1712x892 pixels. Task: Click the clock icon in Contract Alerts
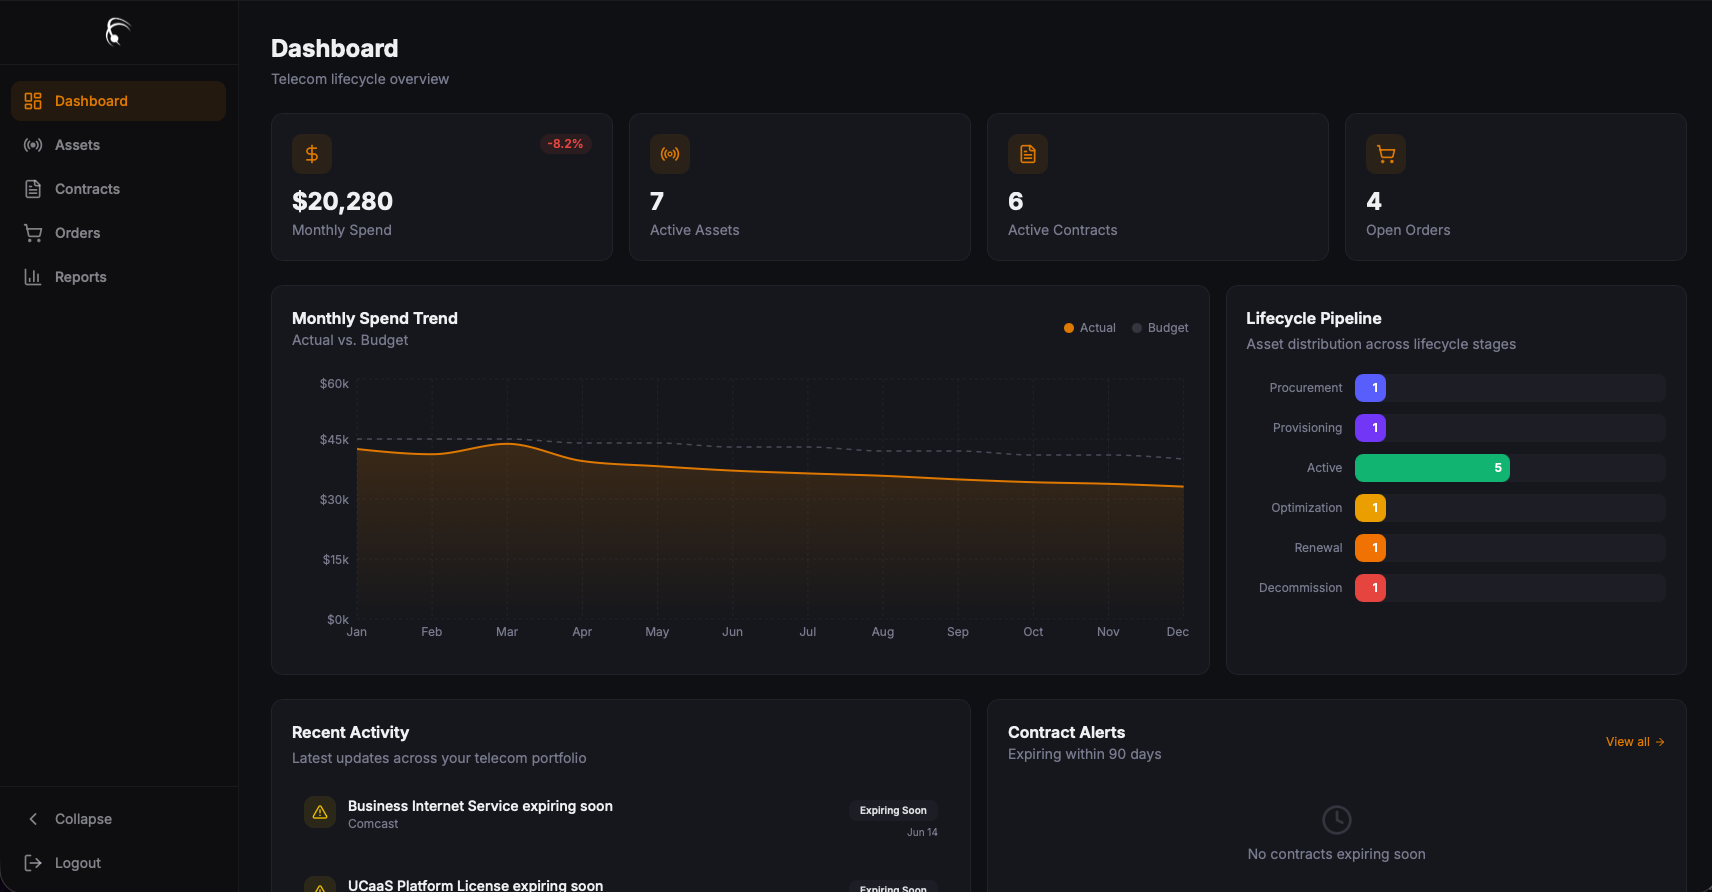pyautogui.click(x=1337, y=820)
